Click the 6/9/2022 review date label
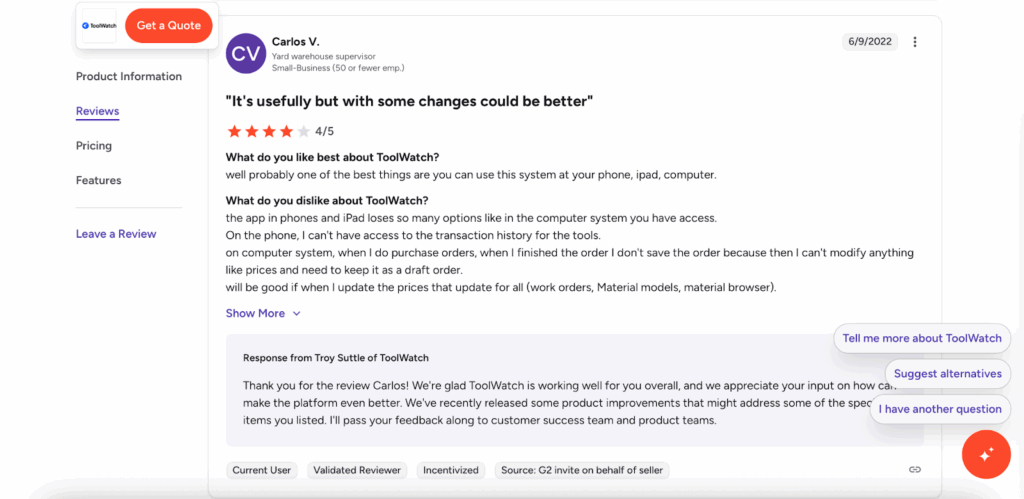 pos(869,42)
